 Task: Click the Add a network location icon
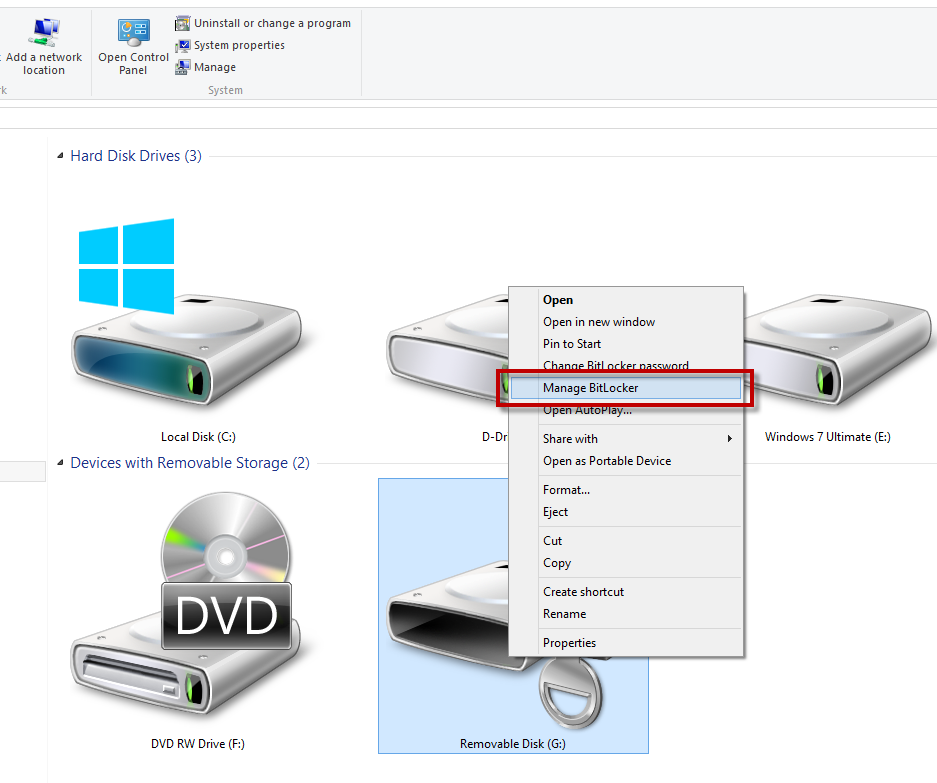pyautogui.click(x=45, y=32)
